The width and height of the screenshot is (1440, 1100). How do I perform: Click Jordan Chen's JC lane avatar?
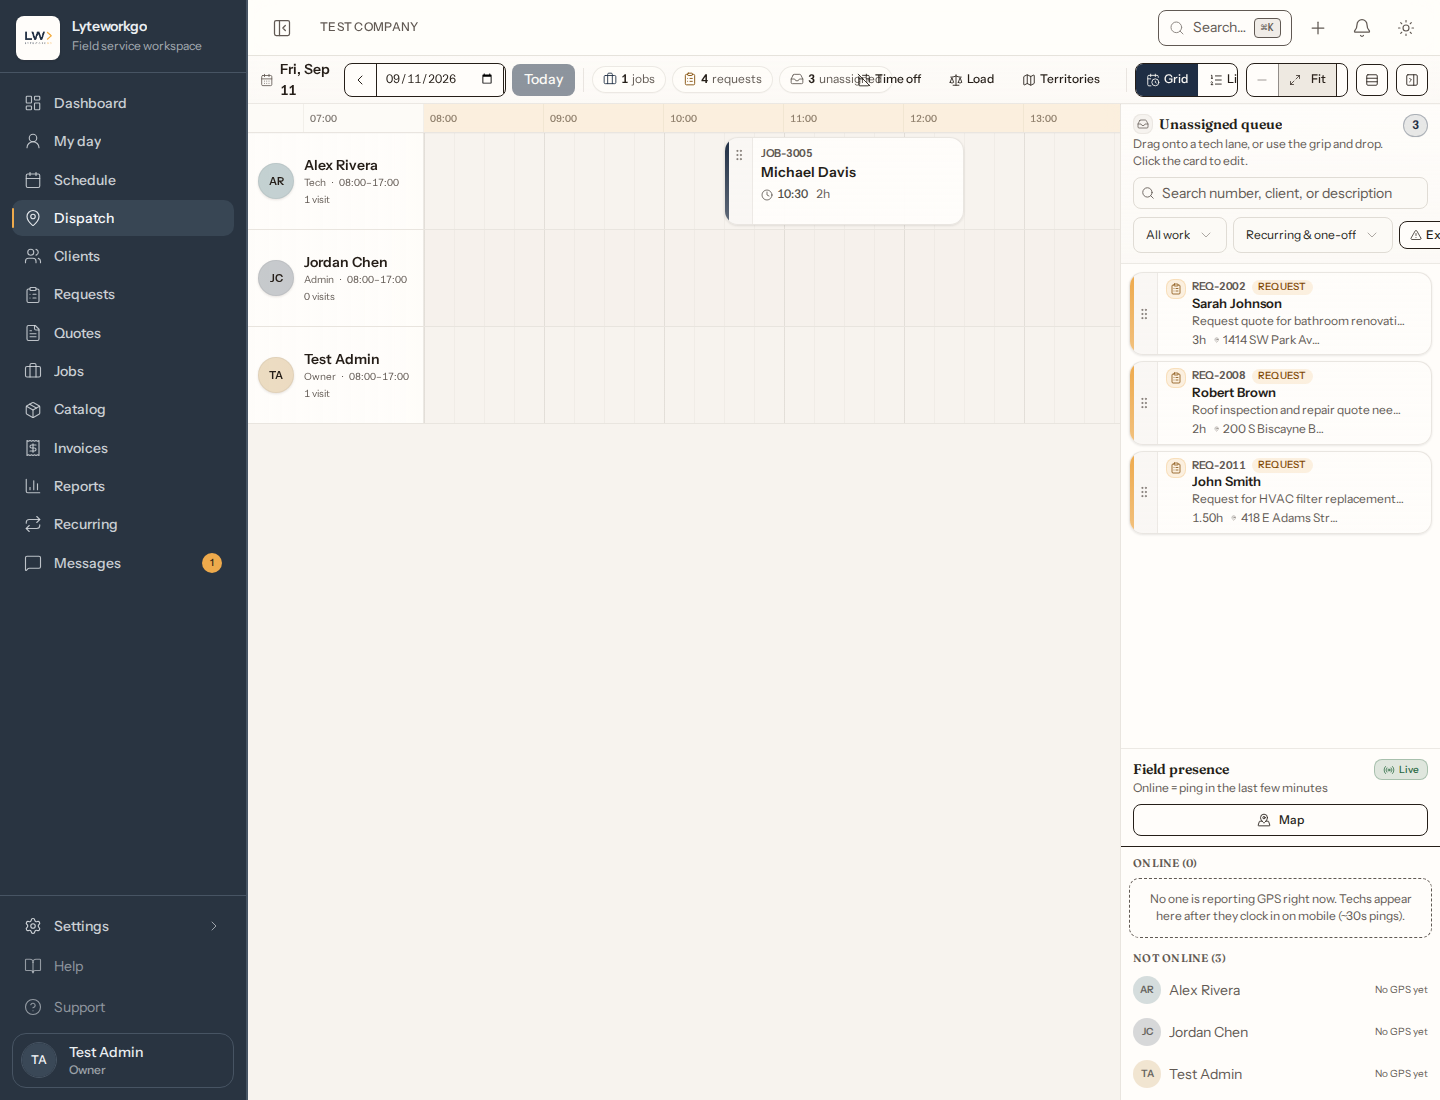click(276, 278)
